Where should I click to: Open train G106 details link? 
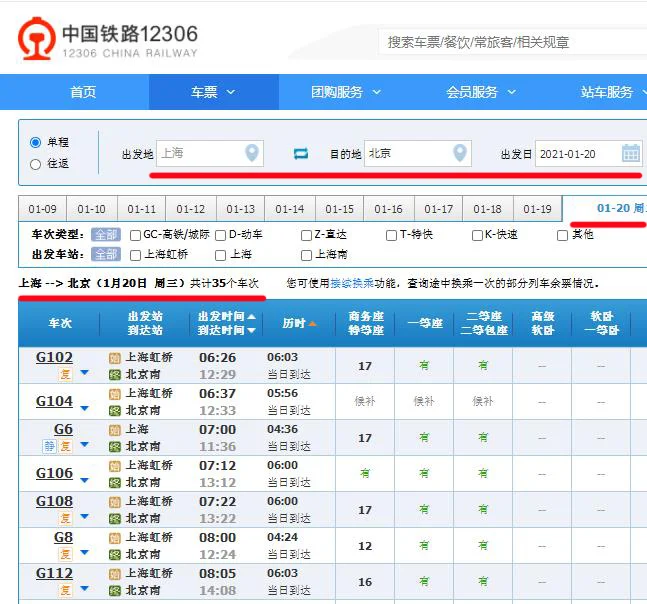54,473
